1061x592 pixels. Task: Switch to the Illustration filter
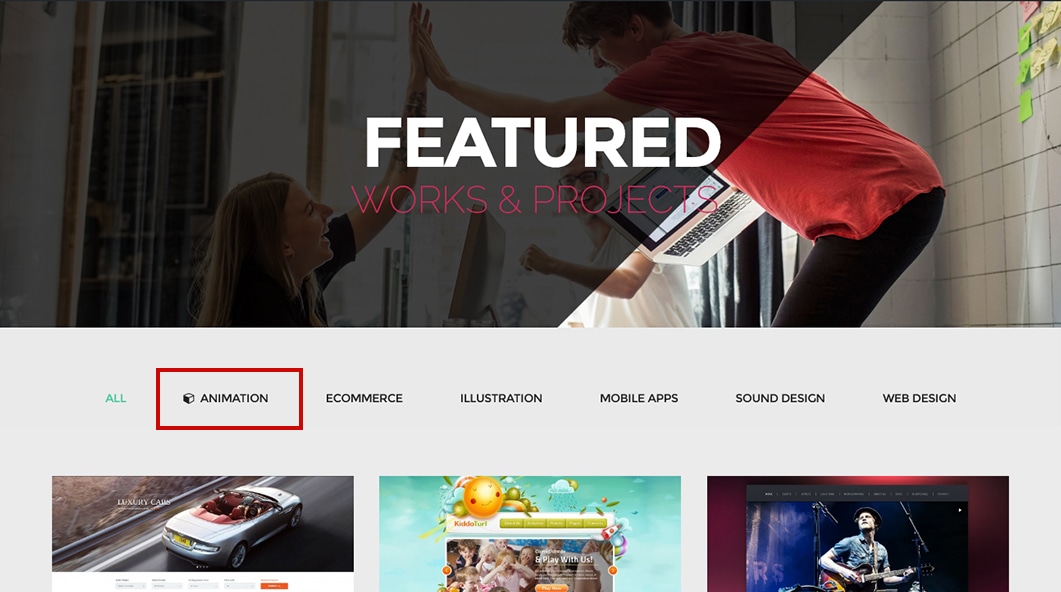[x=501, y=399]
